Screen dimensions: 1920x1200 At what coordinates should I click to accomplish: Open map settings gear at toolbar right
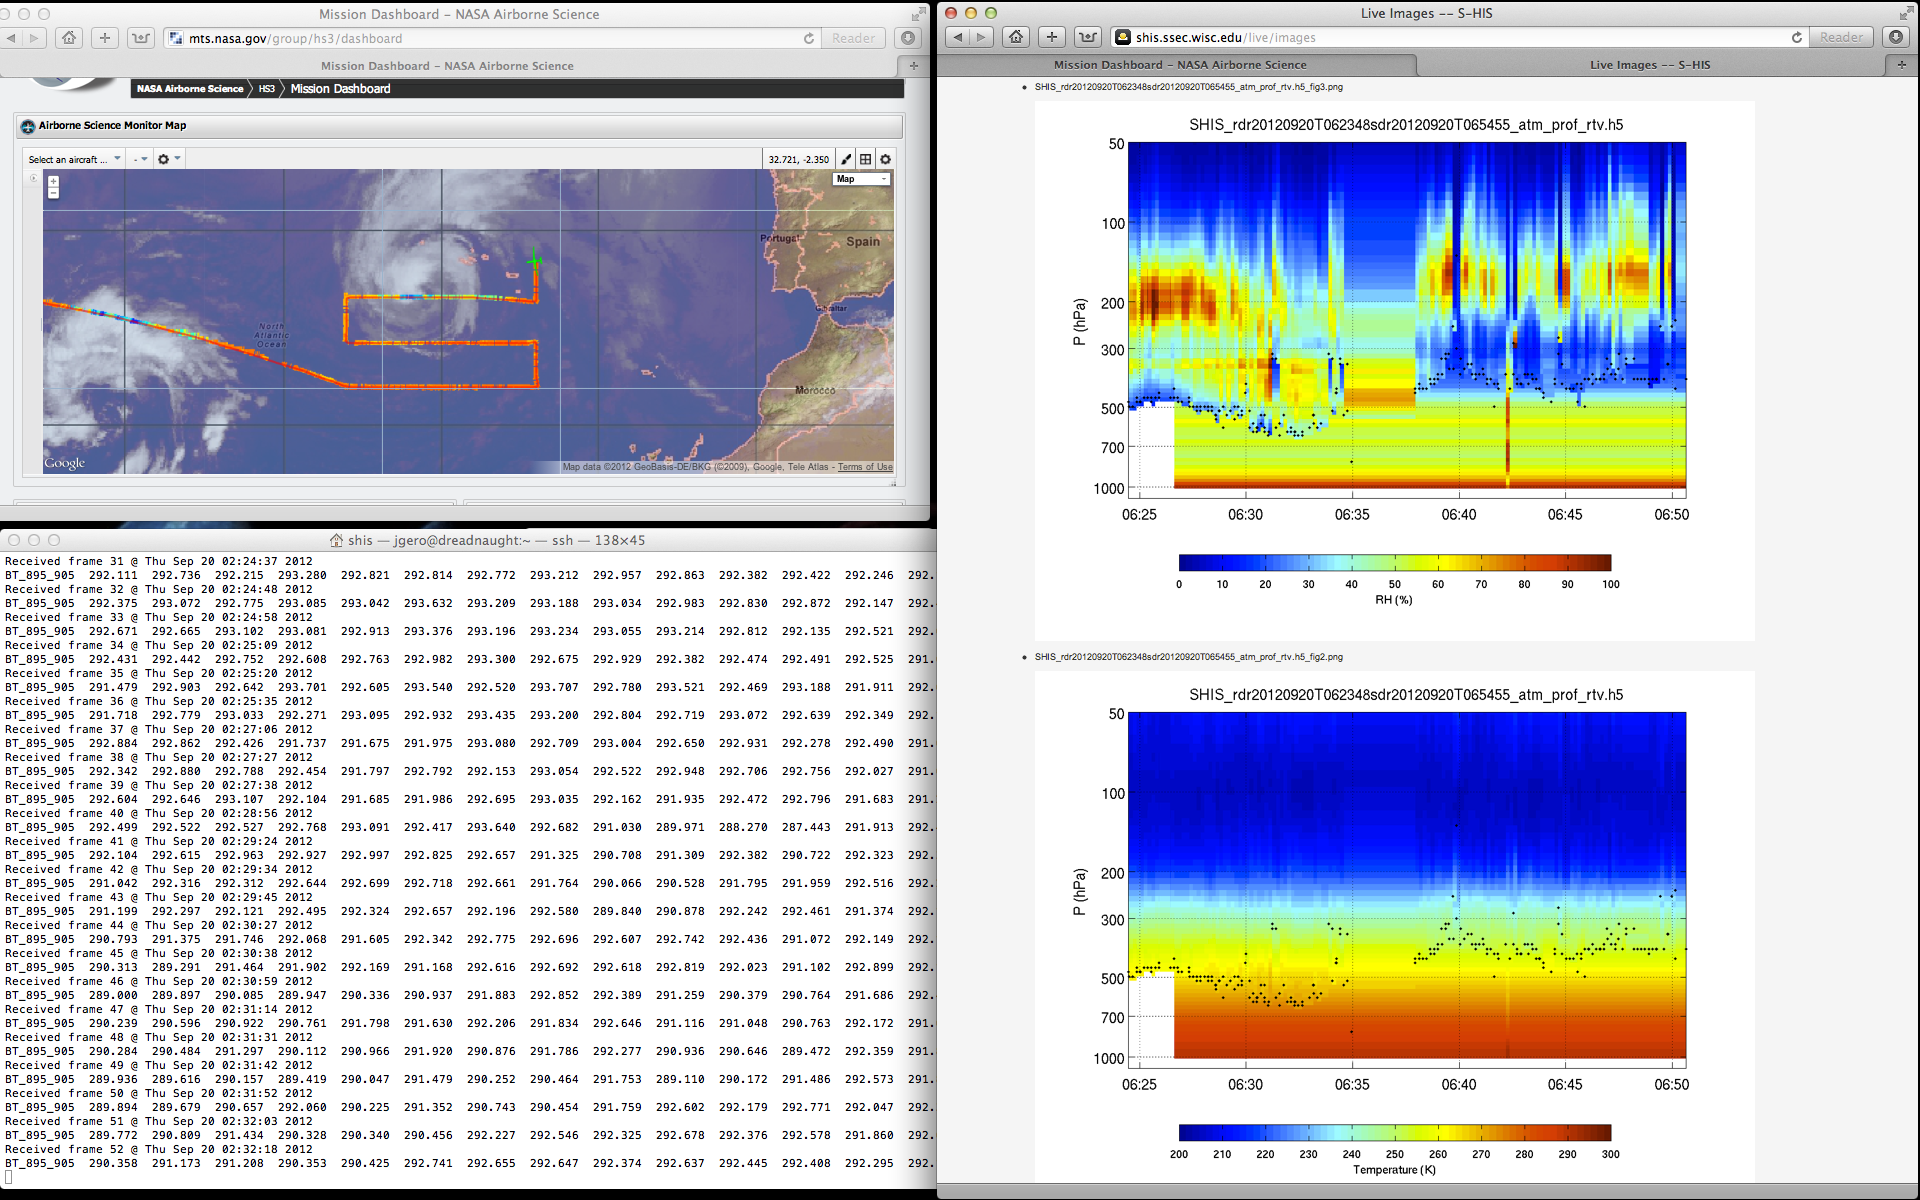tap(885, 159)
